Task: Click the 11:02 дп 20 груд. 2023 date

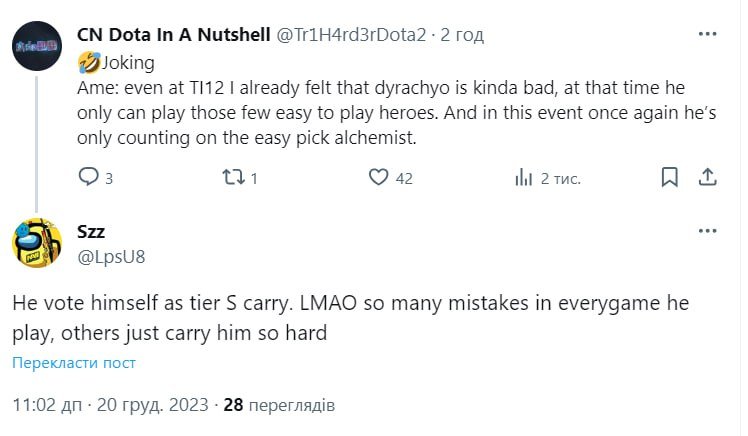Action: click(x=111, y=405)
